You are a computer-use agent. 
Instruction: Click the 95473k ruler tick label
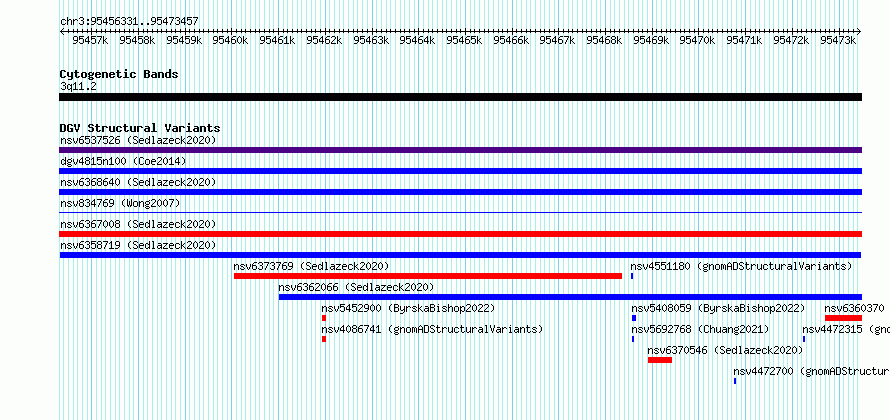(837, 40)
